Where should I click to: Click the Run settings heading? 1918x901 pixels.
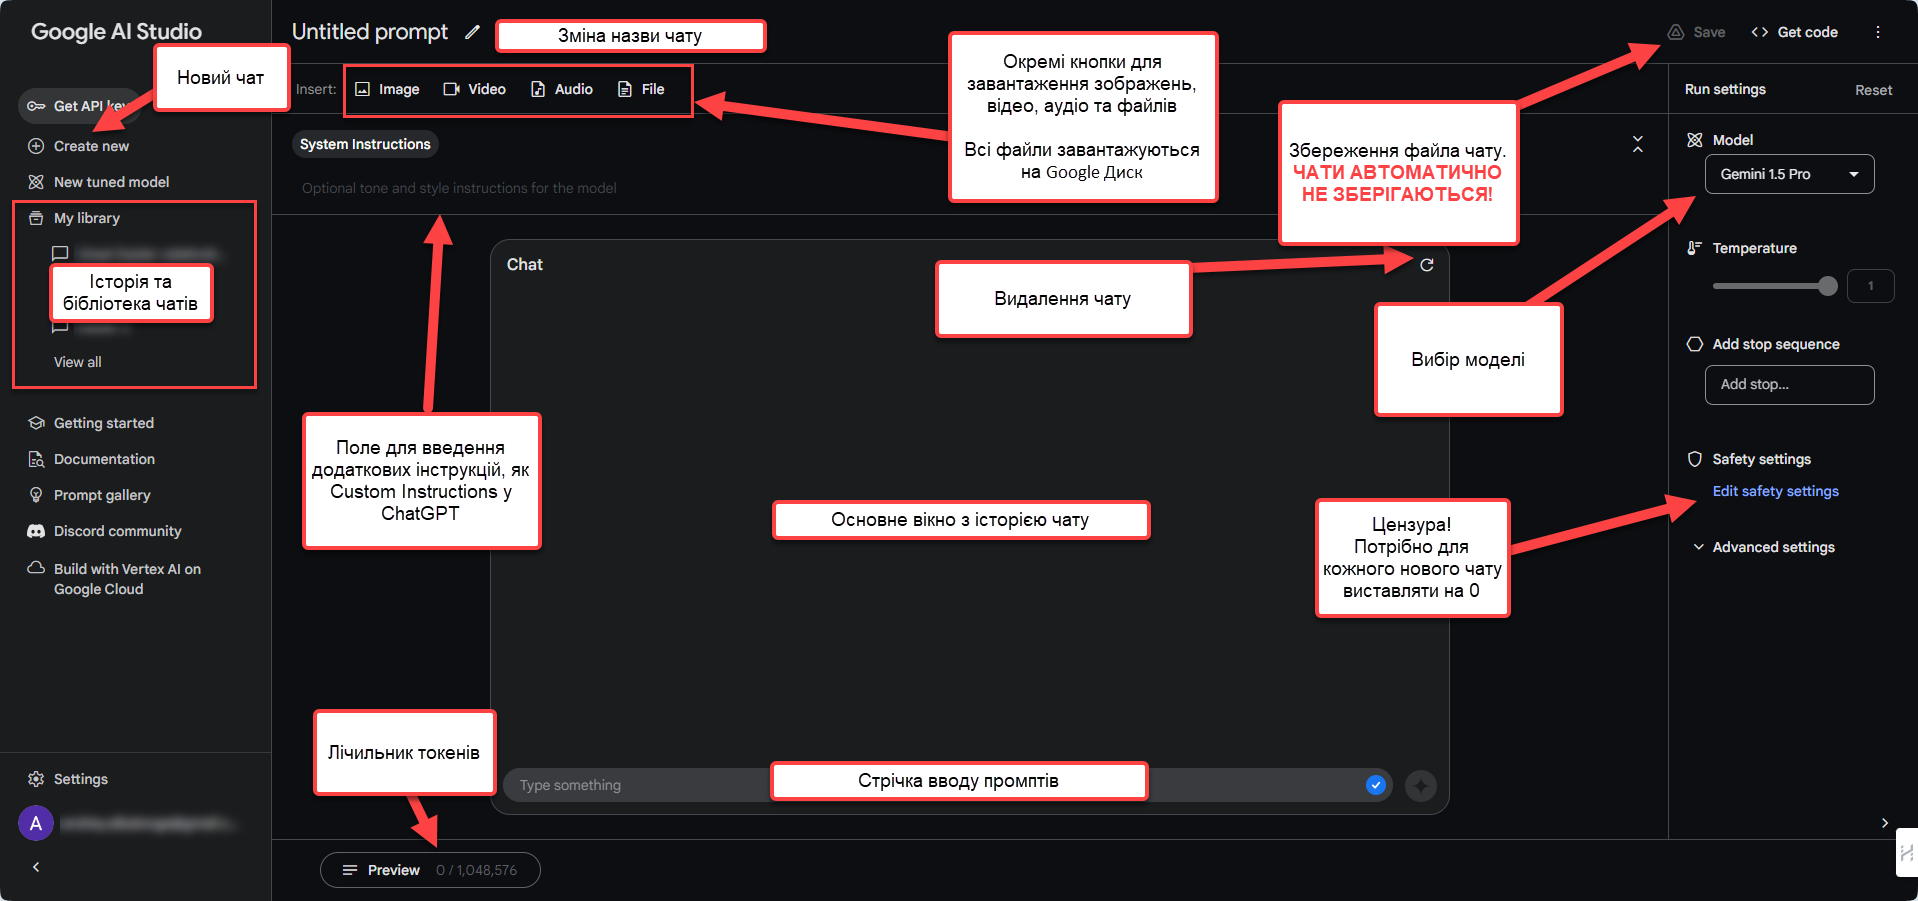(1725, 89)
